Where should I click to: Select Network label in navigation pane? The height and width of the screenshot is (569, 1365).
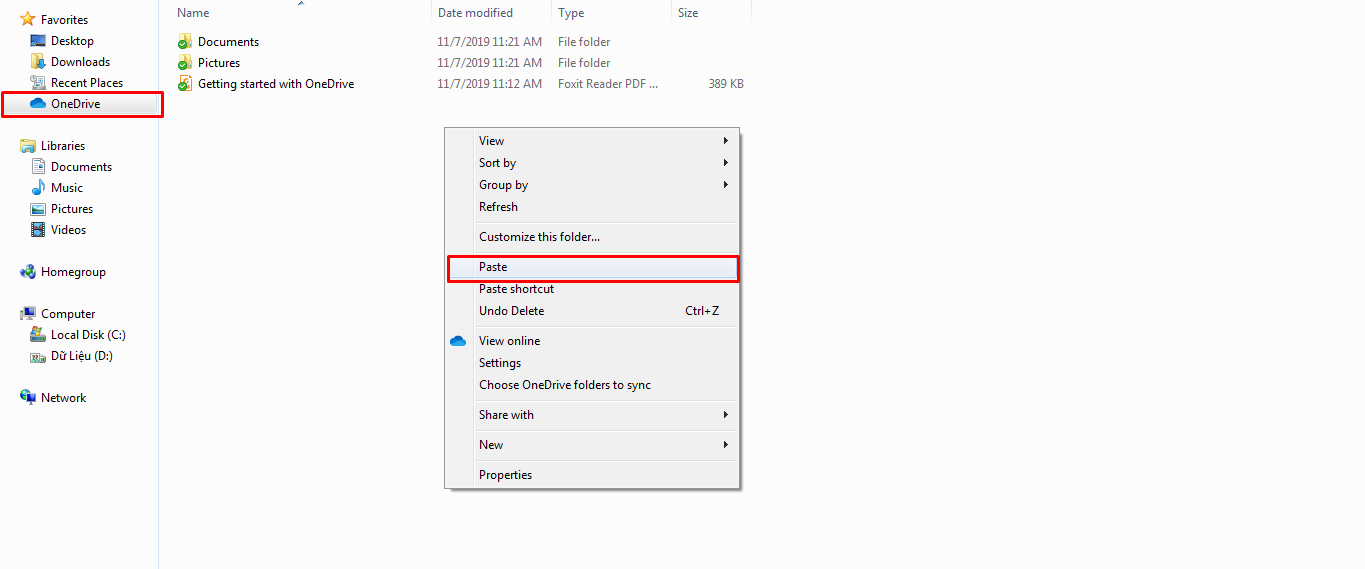[64, 398]
